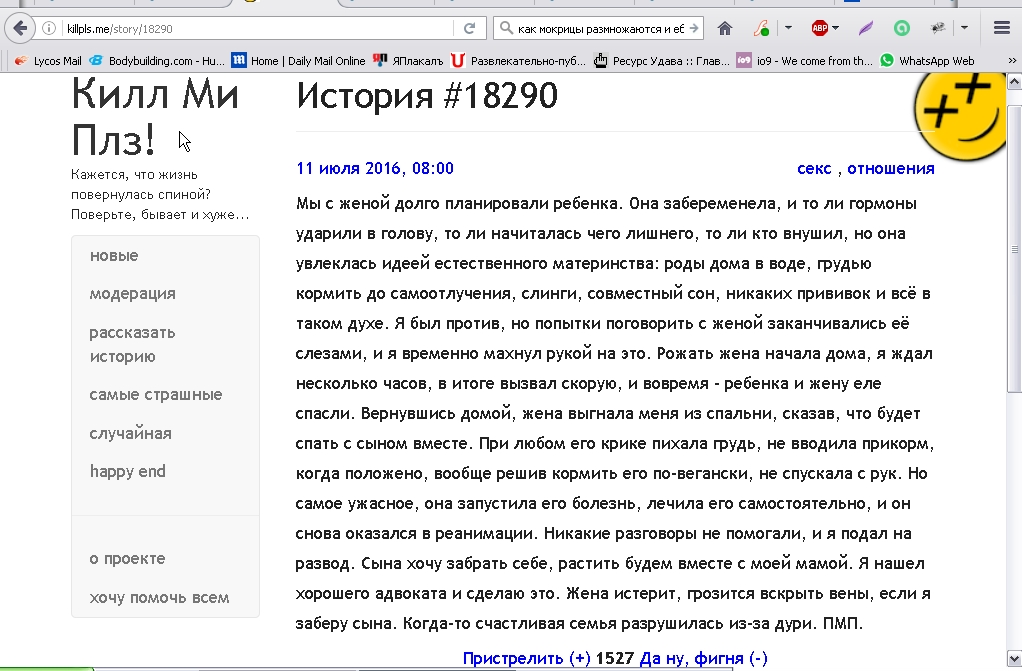This screenshot has height=671, width=1022.
Task: Click the red script extension icon
Action: (761, 28)
